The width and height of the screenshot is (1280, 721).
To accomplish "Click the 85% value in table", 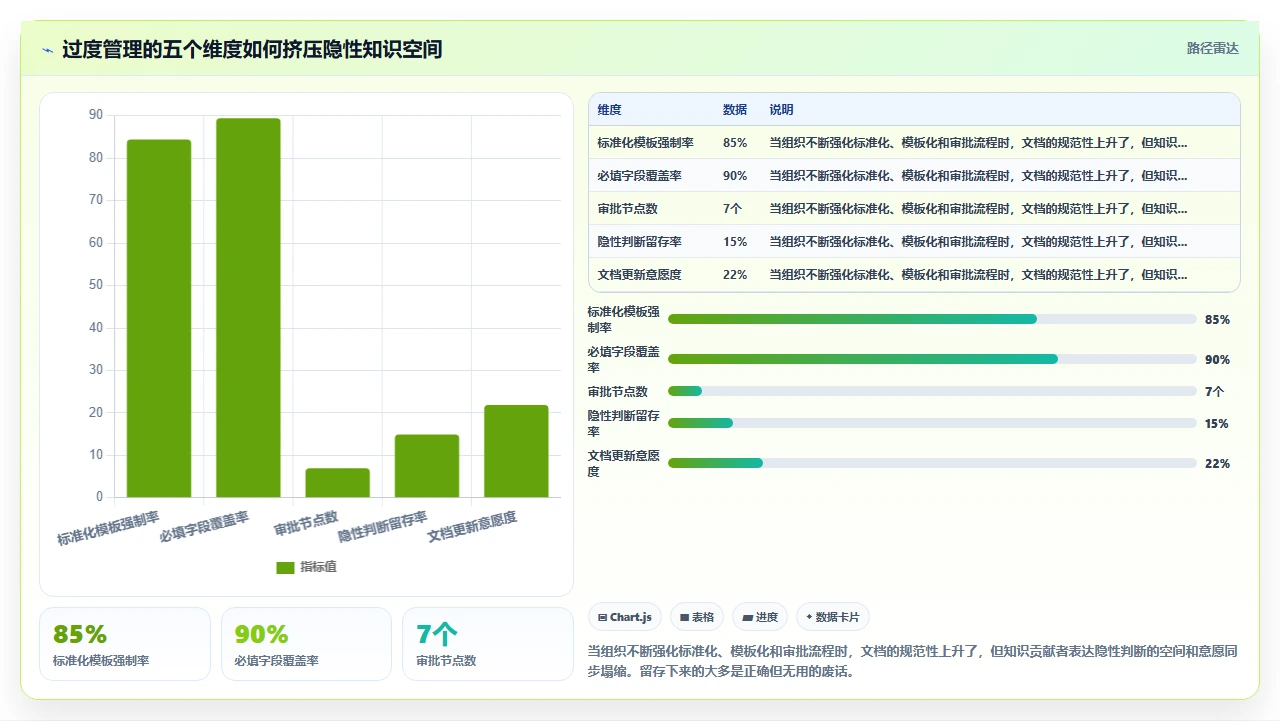I will (735, 143).
